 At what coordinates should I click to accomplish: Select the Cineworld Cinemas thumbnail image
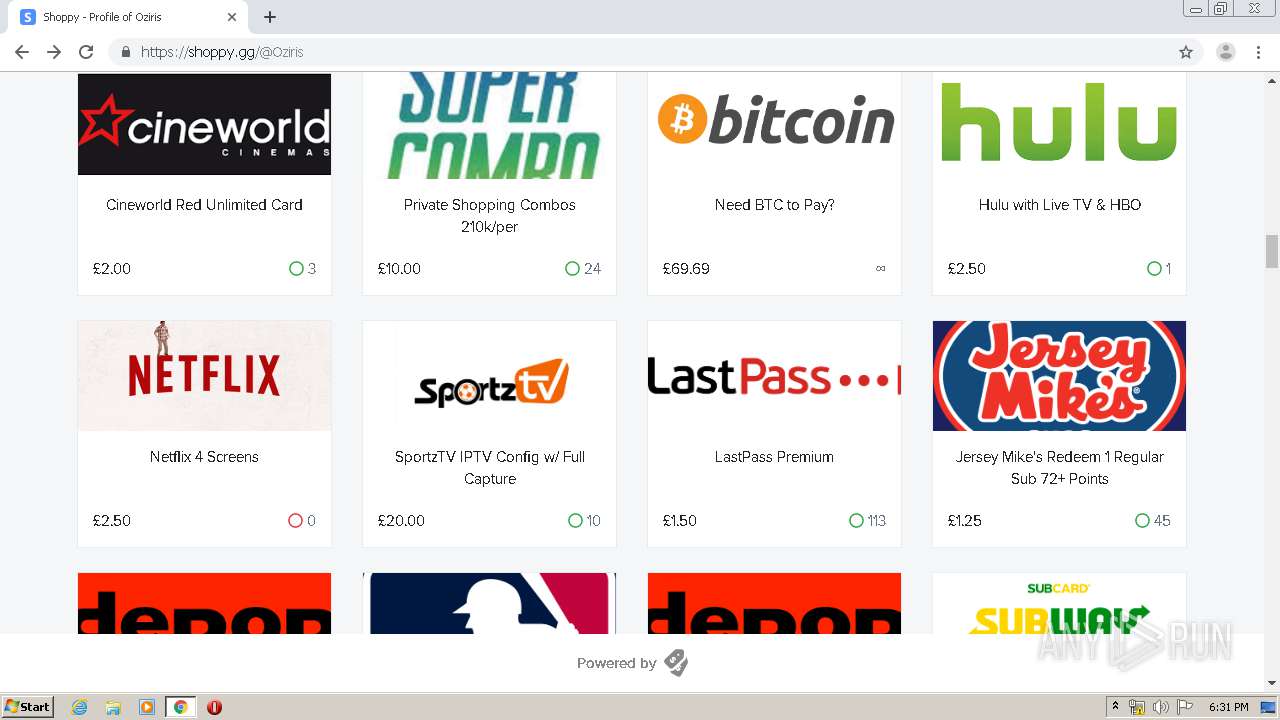204,124
